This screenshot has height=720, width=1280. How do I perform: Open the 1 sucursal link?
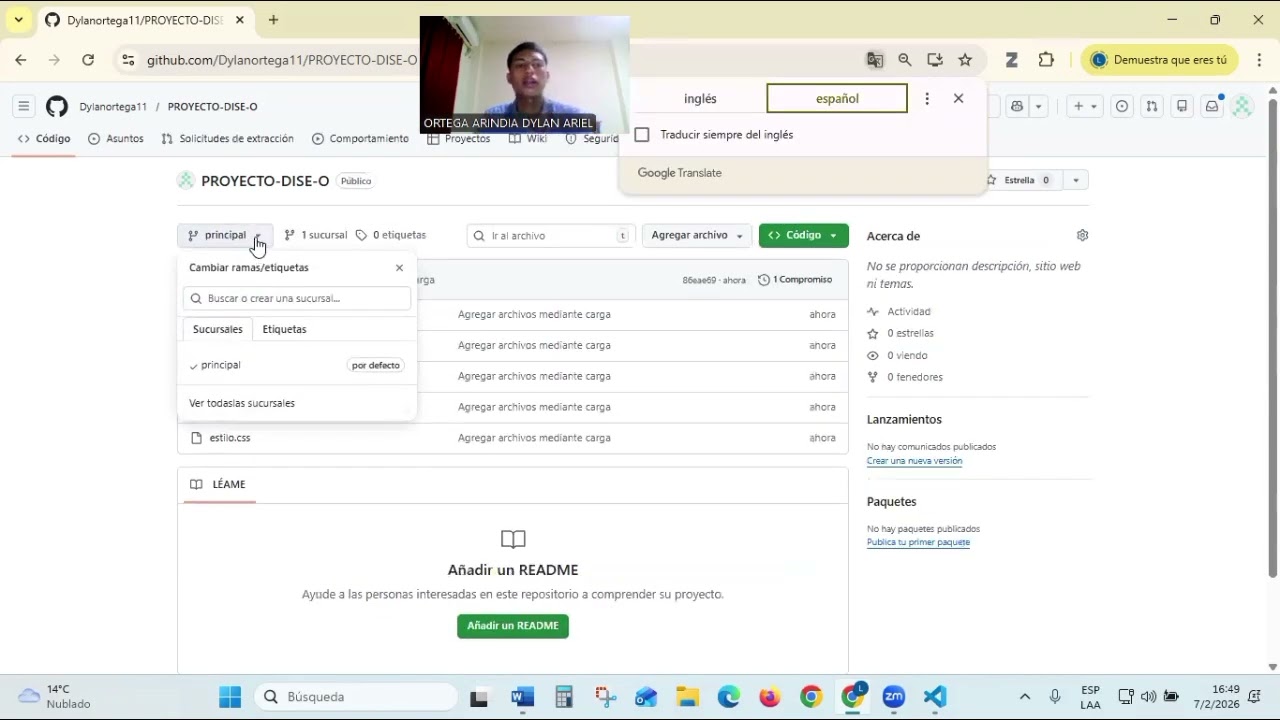click(x=315, y=235)
